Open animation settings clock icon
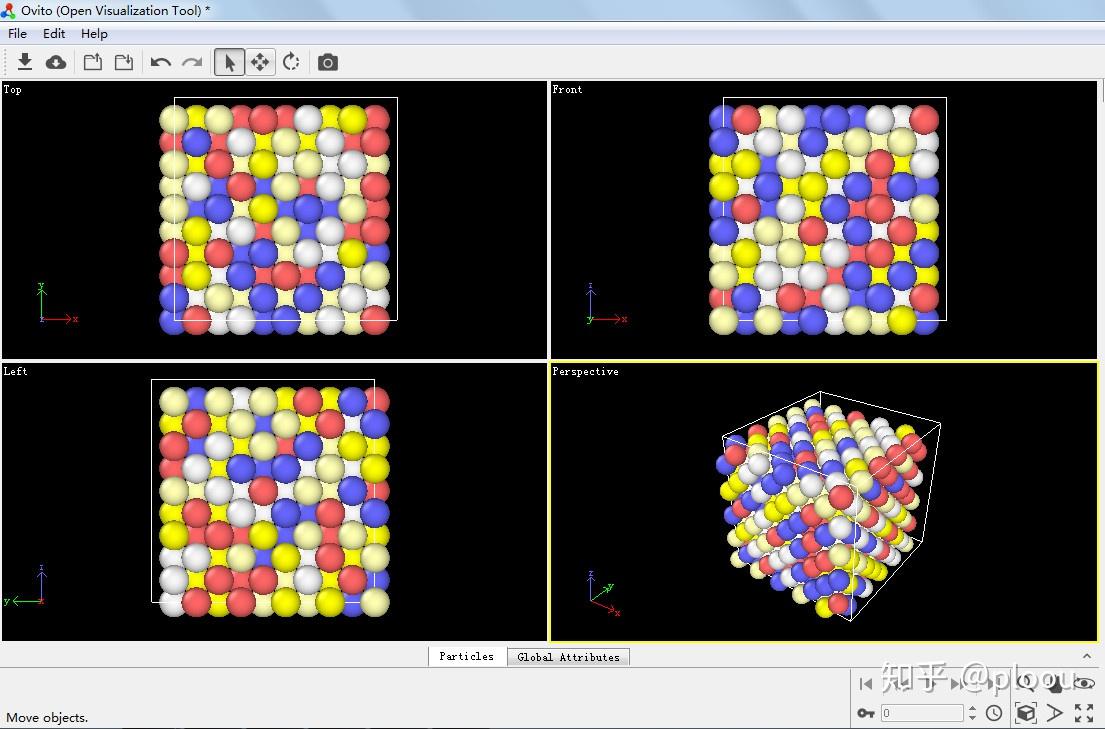This screenshot has height=729, width=1105. point(994,713)
